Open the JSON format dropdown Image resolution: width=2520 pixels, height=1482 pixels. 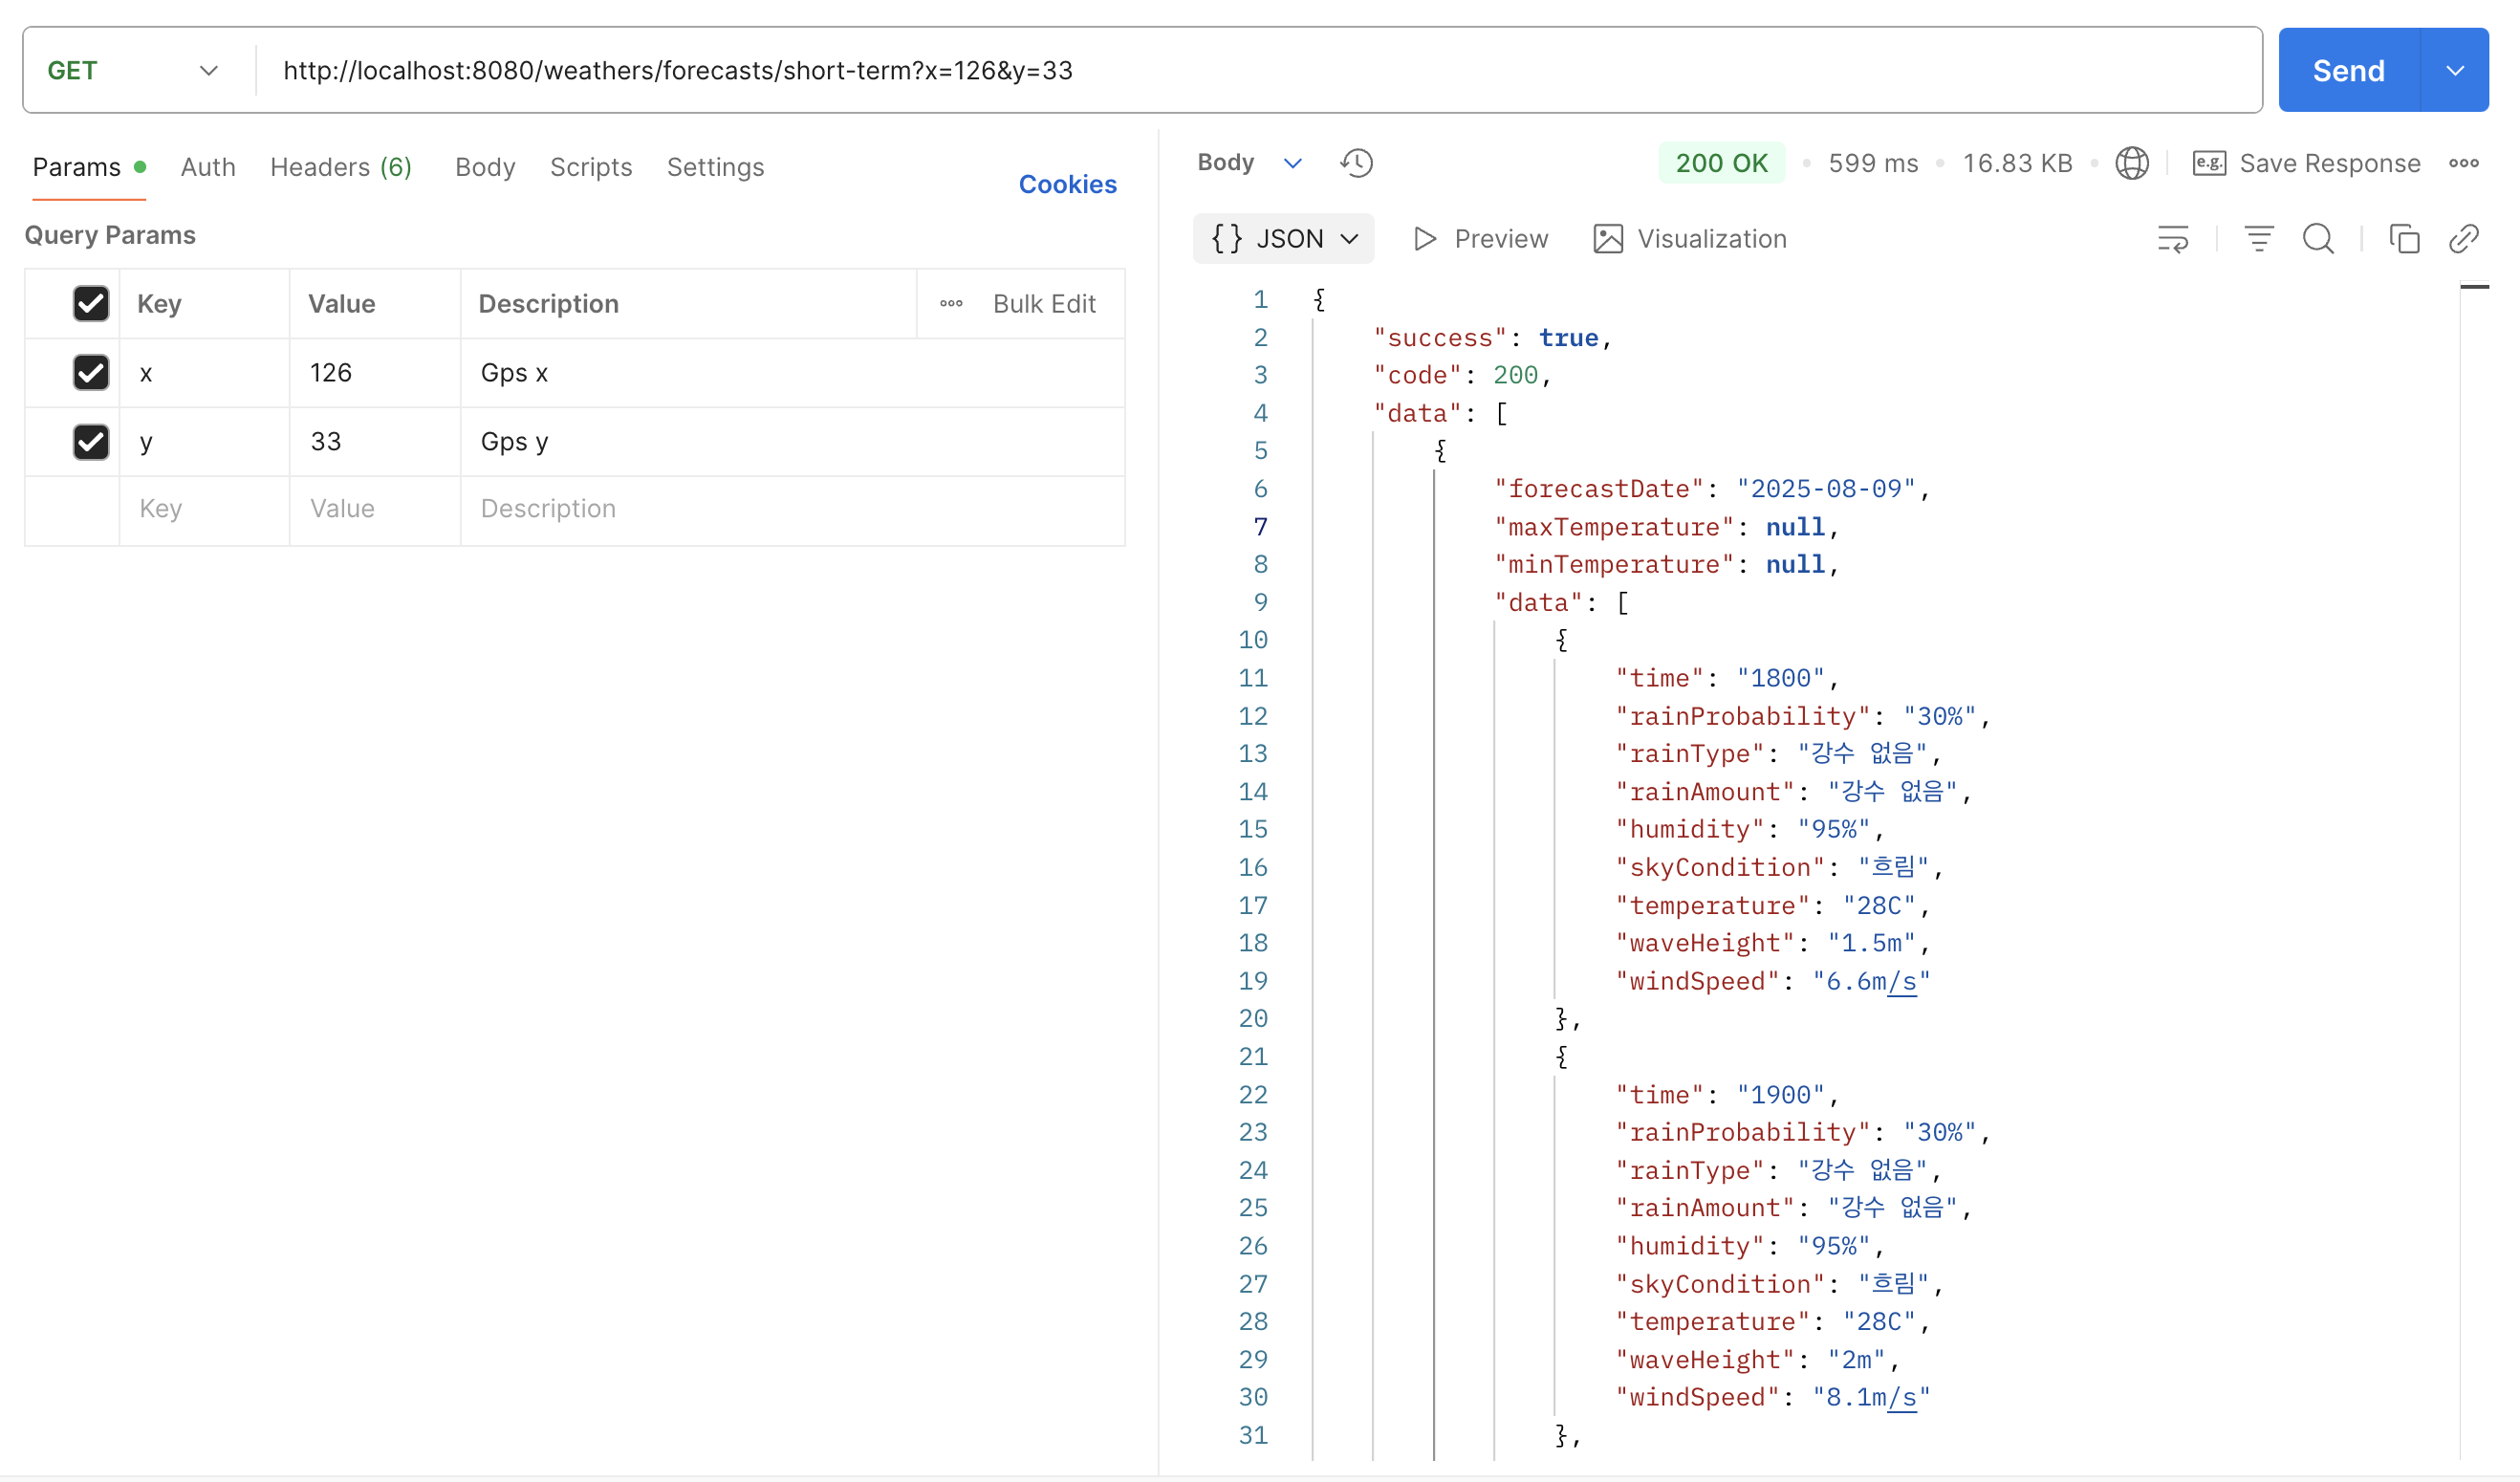(1283, 239)
